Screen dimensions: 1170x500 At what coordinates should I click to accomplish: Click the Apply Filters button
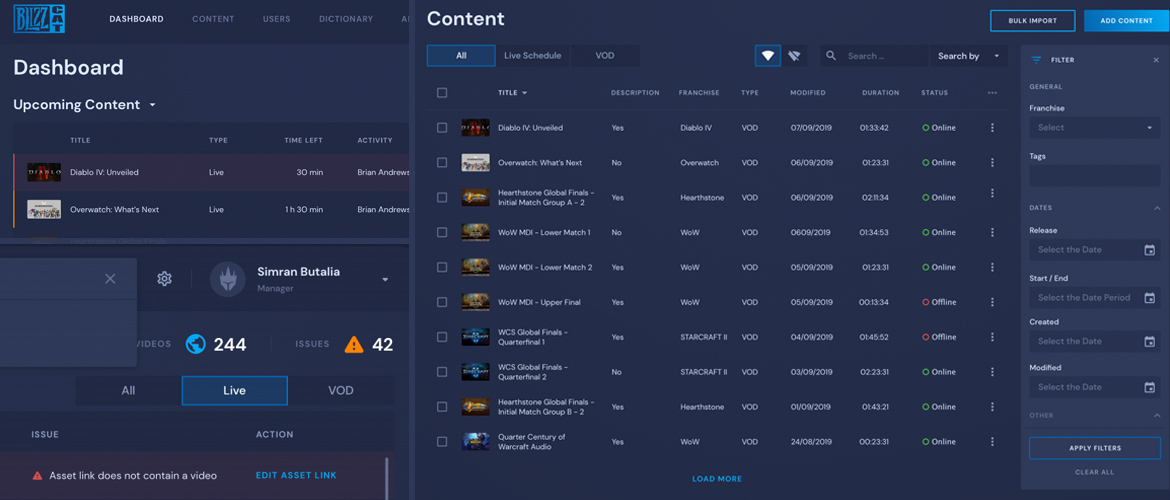point(1095,448)
